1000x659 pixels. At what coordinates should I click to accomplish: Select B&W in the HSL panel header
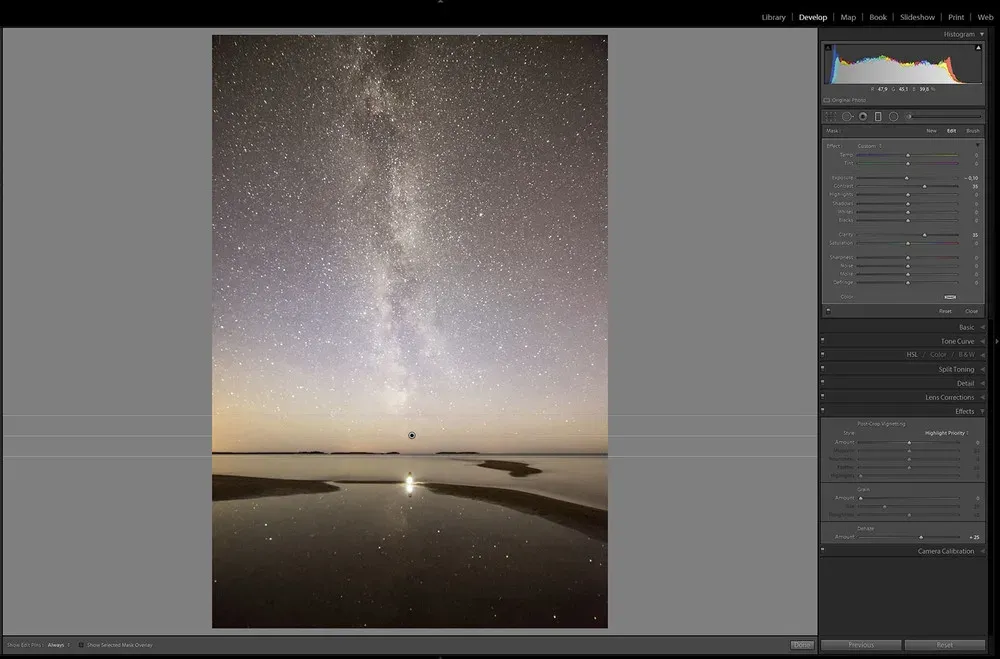tap(966, 355)
